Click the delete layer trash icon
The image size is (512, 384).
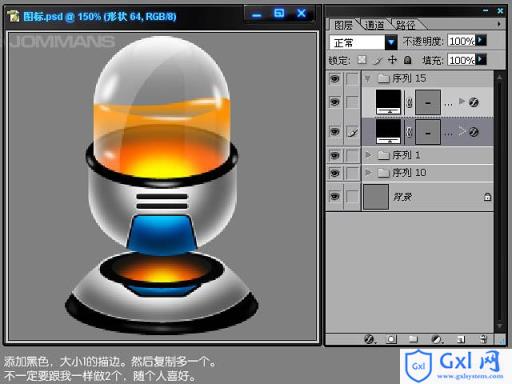point(483,339)
